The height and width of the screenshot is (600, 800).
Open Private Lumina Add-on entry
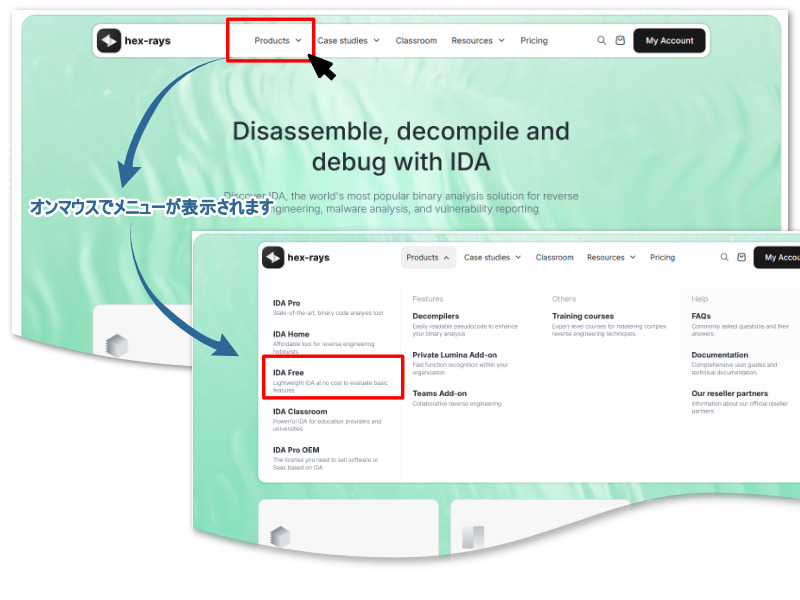tap(460, 363)
